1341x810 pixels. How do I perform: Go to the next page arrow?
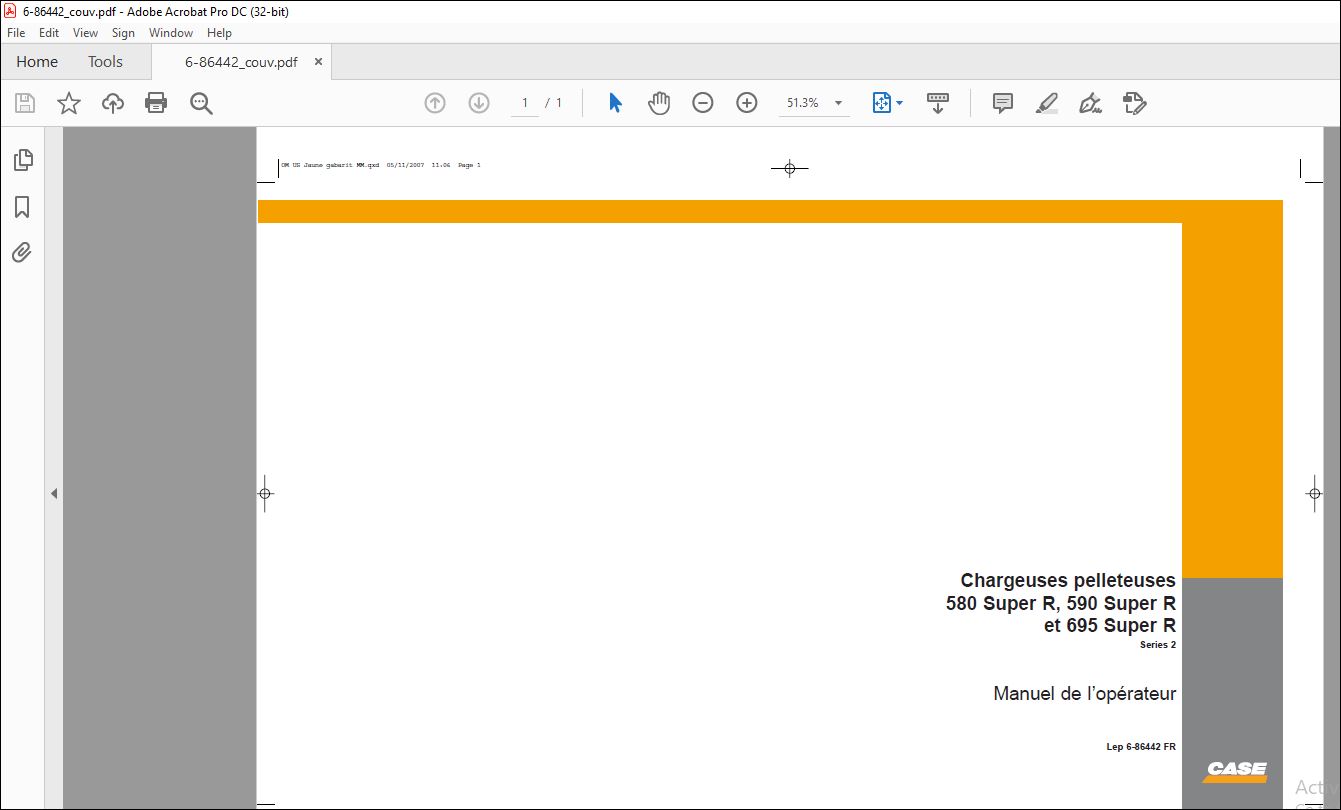coord(479,103)
